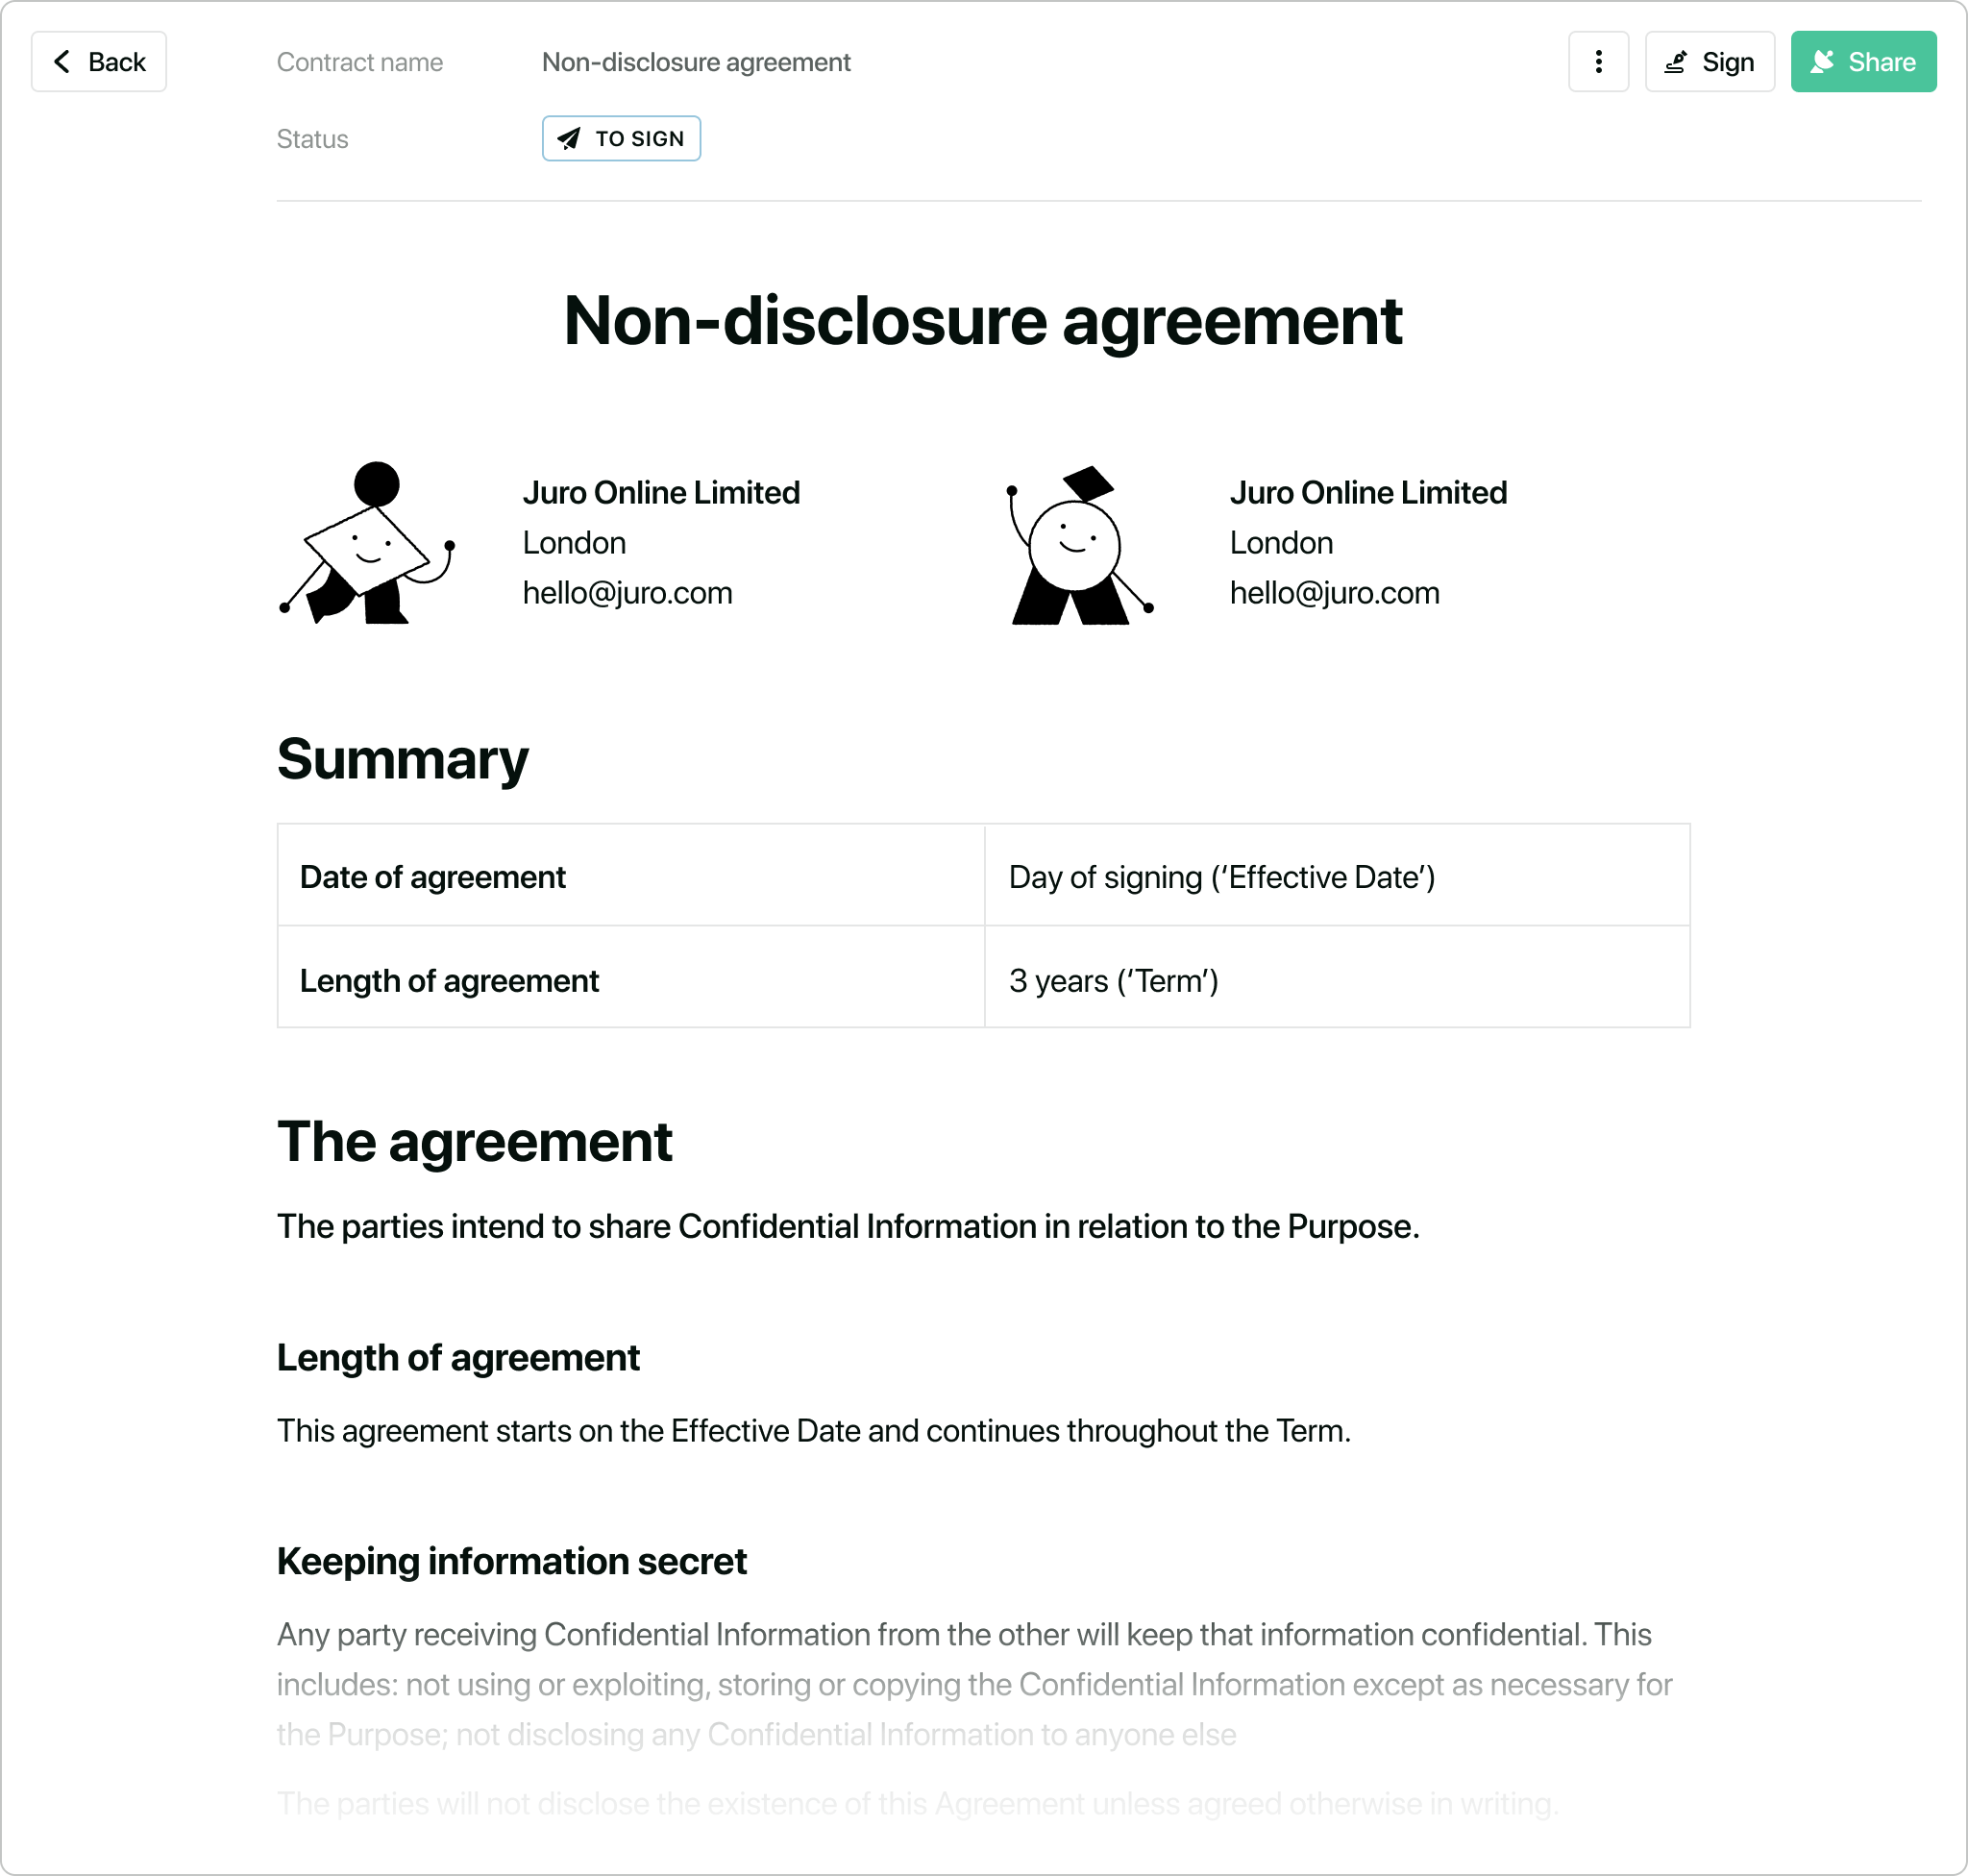Click the three-dot more options menu icon

point(1597,62)
